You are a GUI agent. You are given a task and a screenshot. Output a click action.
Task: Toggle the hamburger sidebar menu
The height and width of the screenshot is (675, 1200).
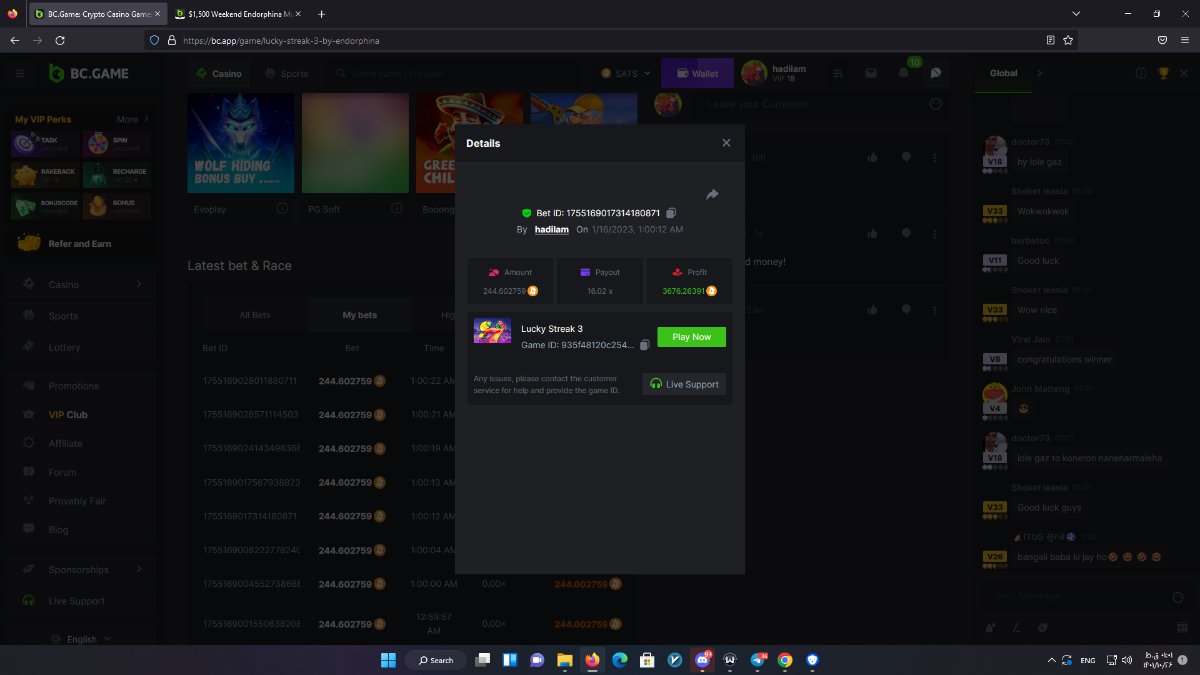[20, 73]
